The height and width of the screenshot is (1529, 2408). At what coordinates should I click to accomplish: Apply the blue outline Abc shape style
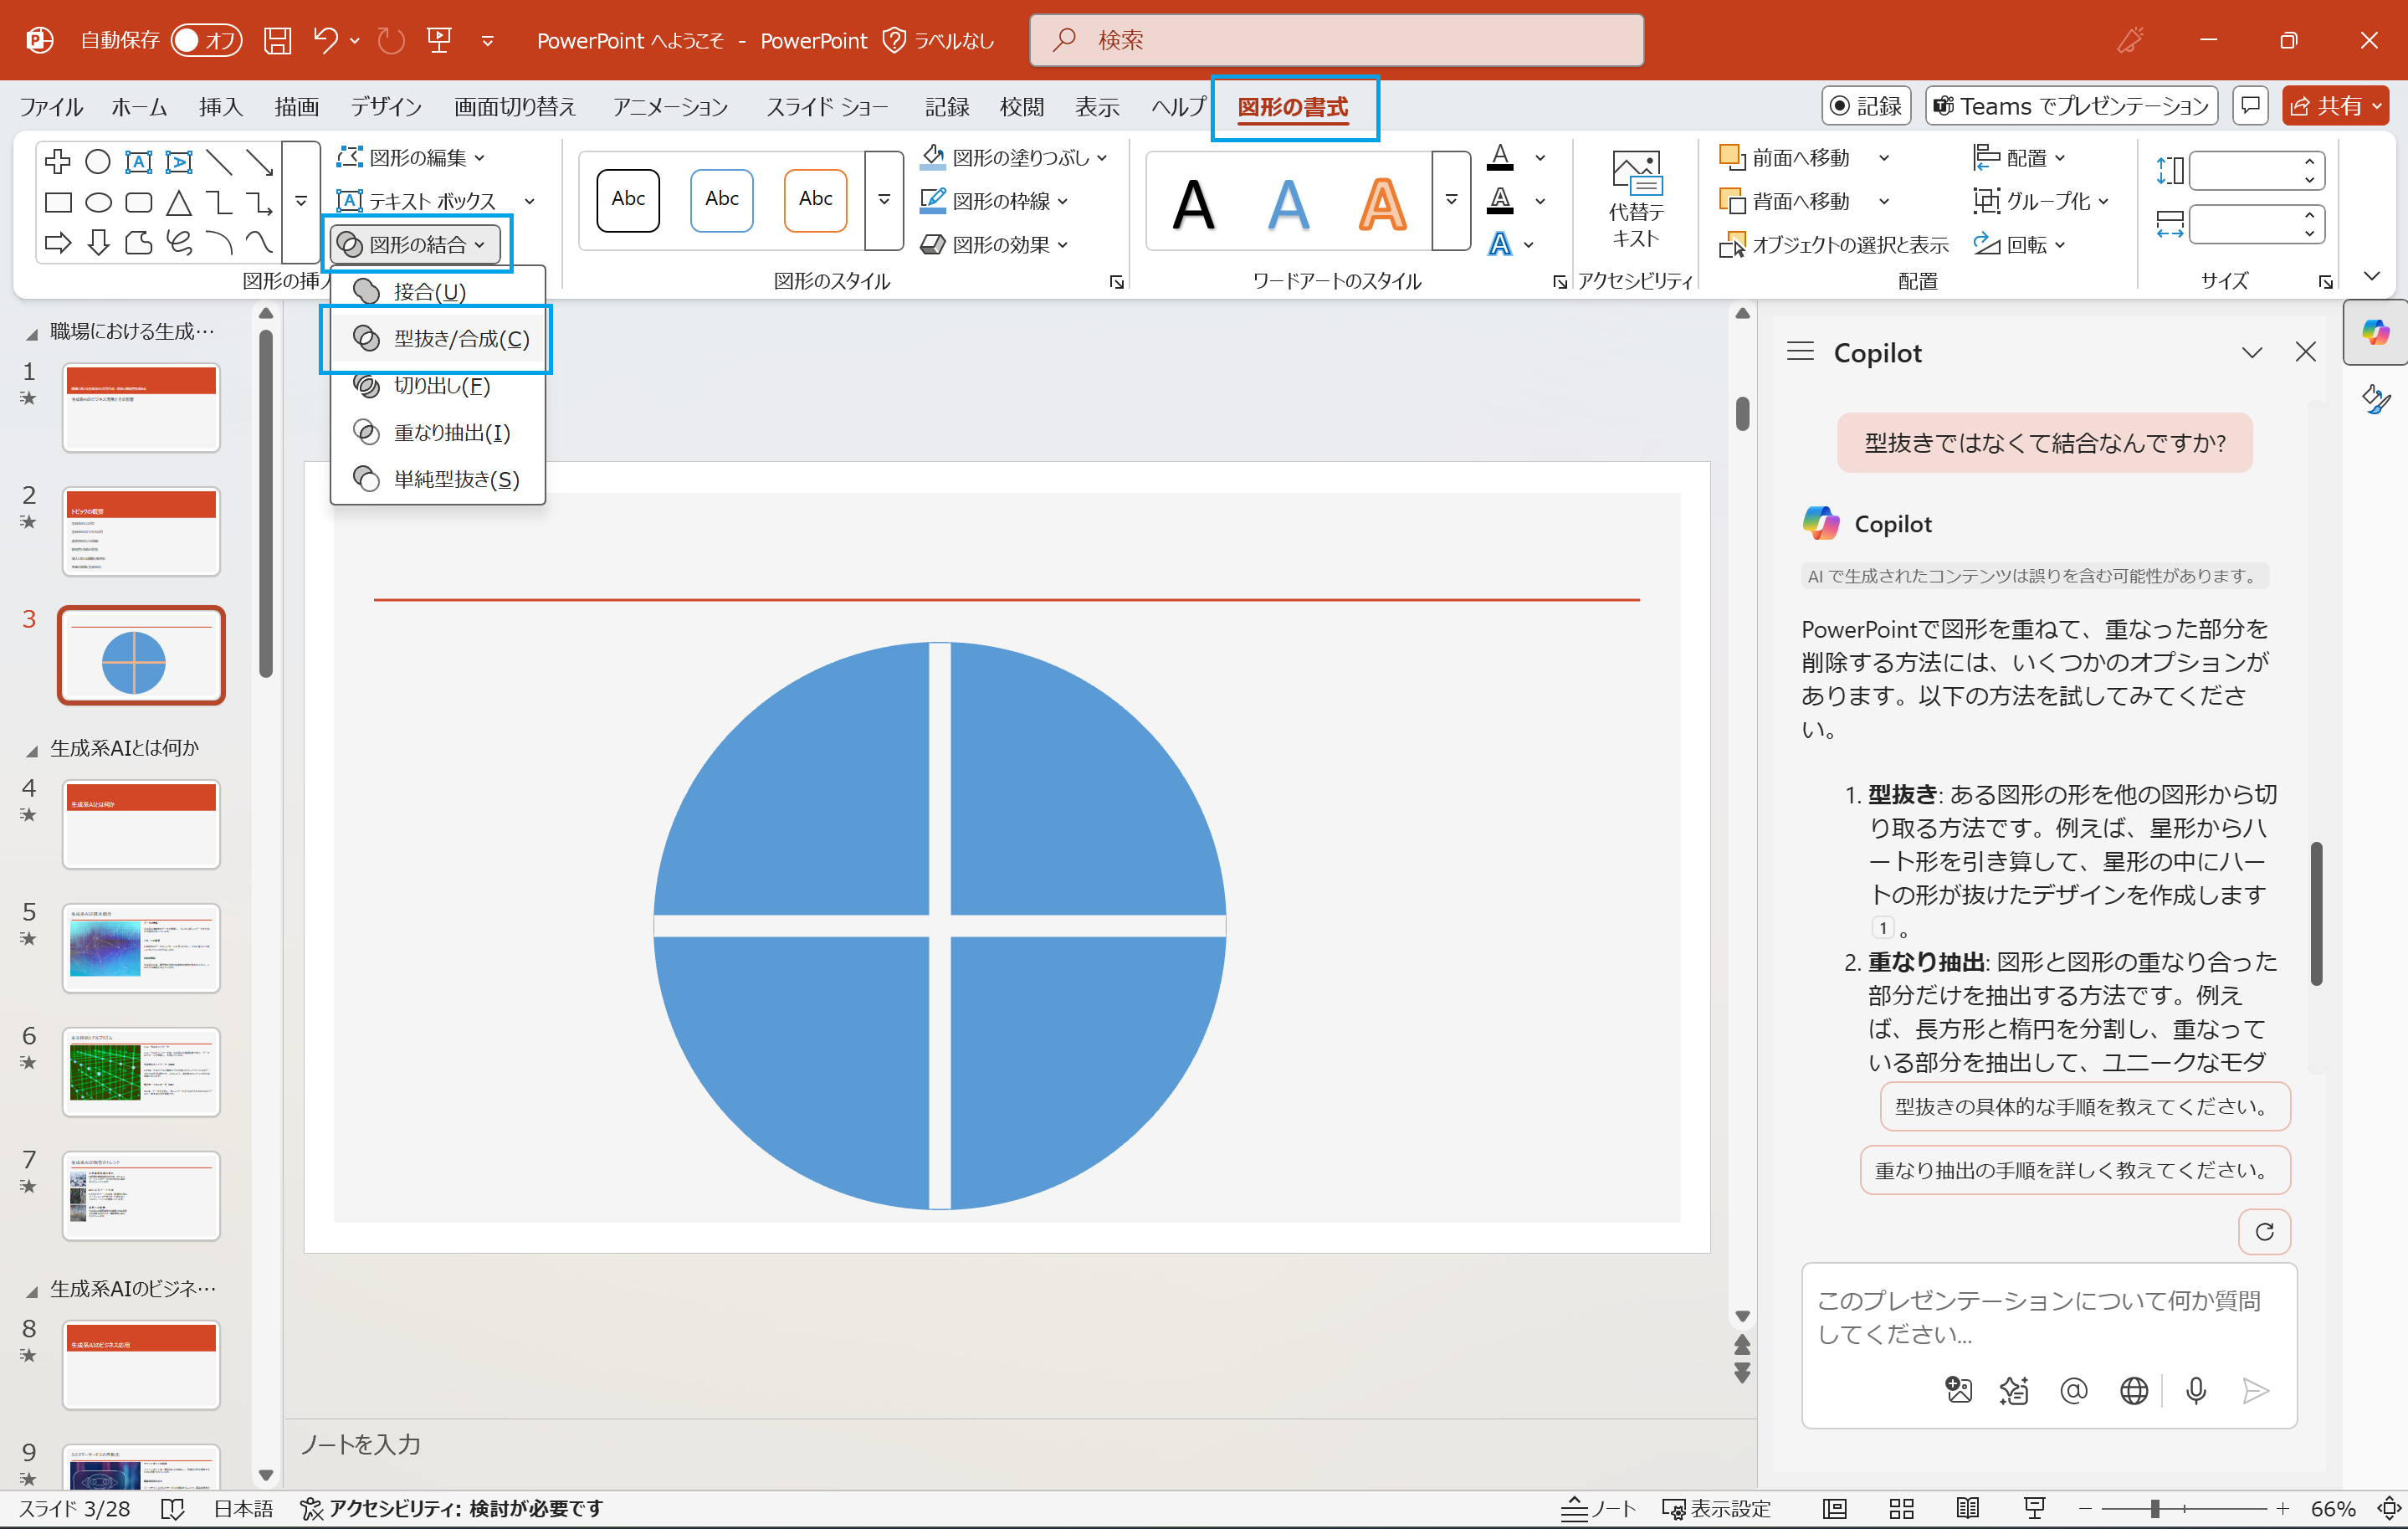tap(721, 199)
